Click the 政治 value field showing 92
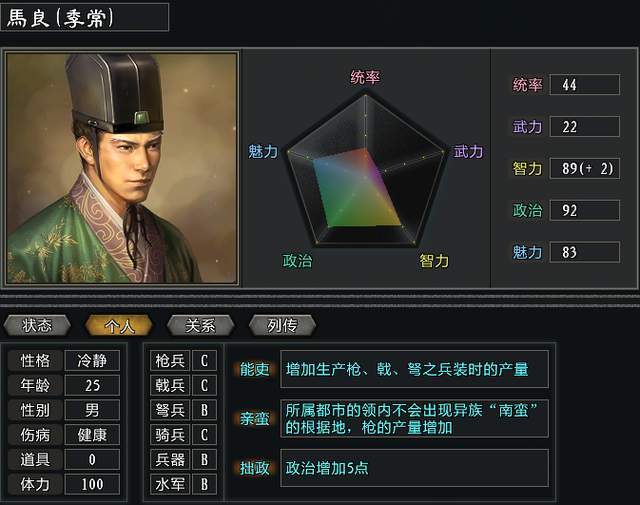The width and height of the screenshot is (640, 505). click(584, 211)
